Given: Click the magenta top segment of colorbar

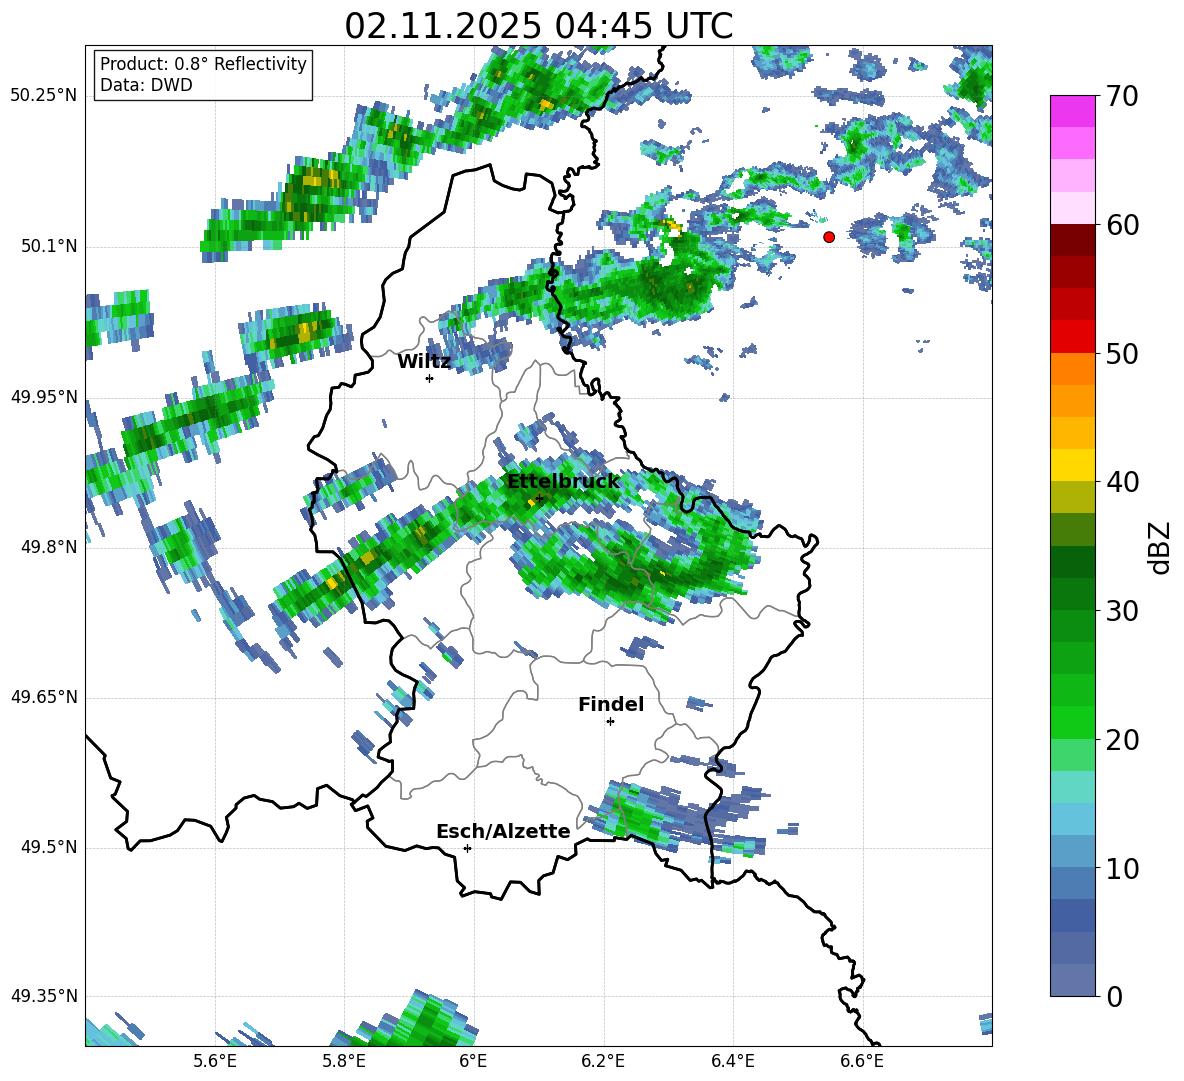Looking at the screenshot, I should [1072, 112].
